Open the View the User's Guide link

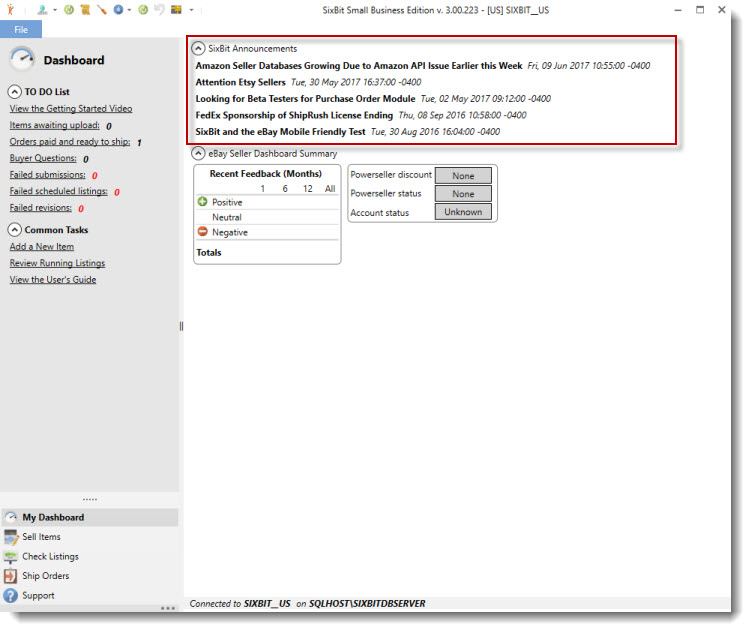[x=53, y=280]
